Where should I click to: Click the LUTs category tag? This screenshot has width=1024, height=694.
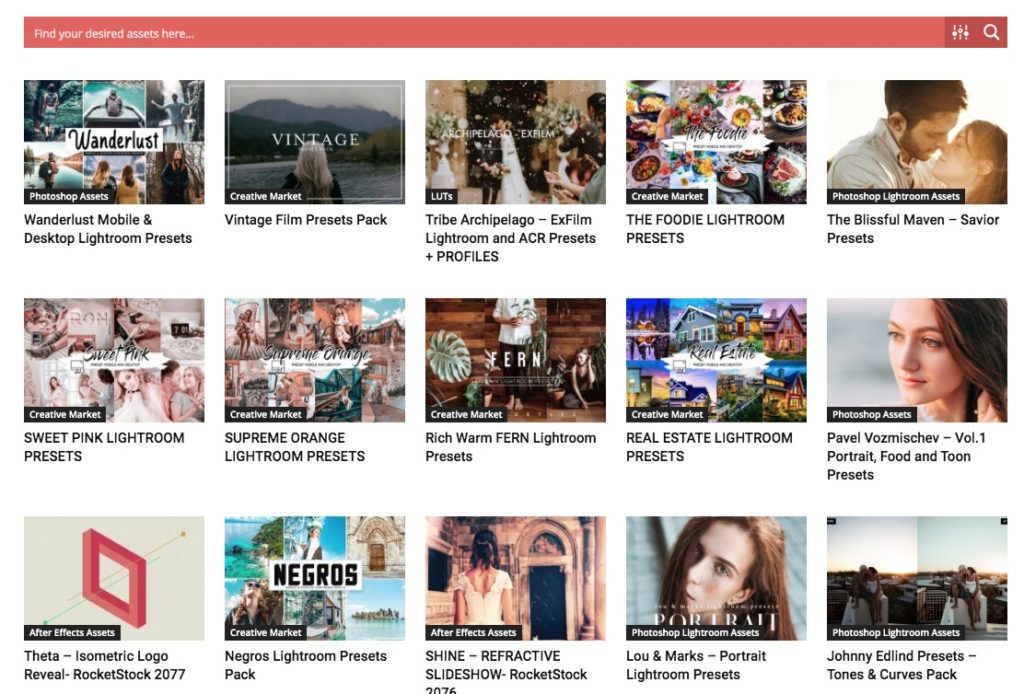click(x=441, y=197)
